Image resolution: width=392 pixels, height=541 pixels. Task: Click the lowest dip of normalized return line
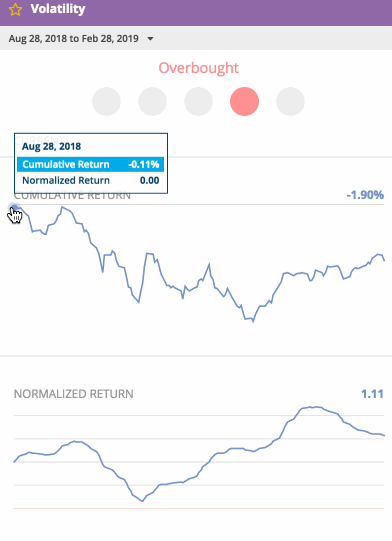(x=142, y=501)
